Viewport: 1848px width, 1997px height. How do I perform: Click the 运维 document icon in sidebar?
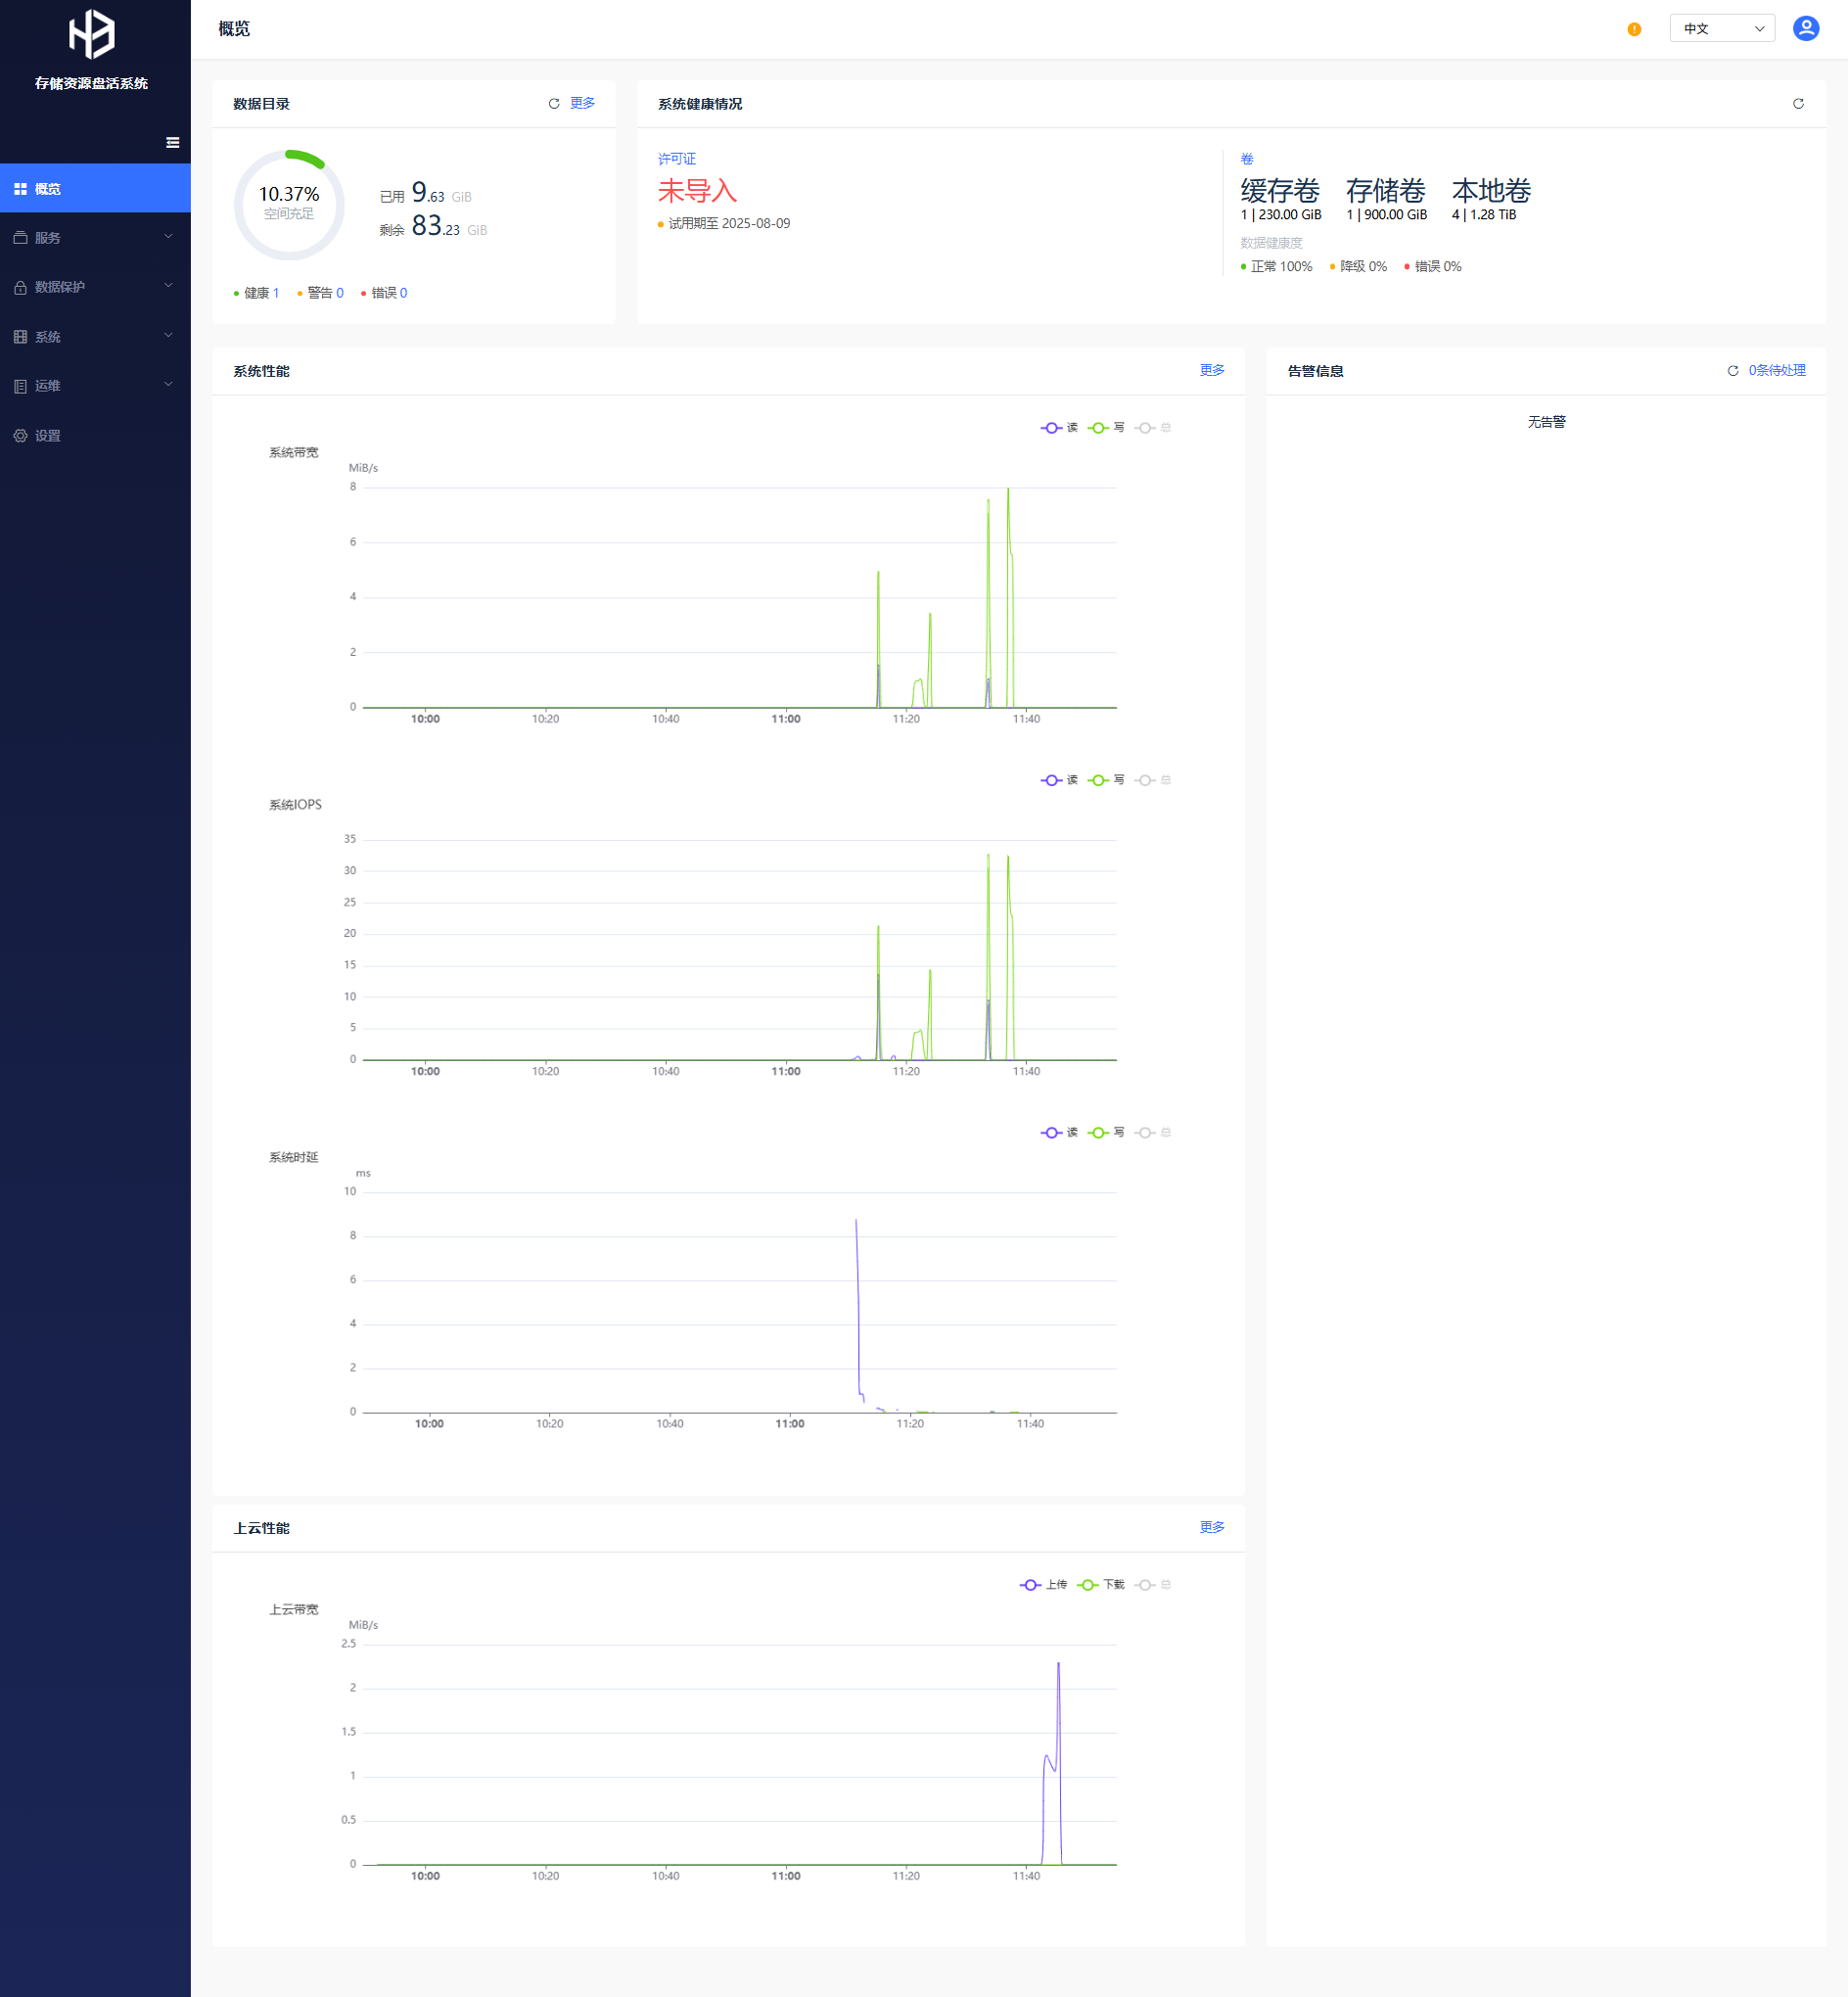pyautogui.click(x=20, y=386)
